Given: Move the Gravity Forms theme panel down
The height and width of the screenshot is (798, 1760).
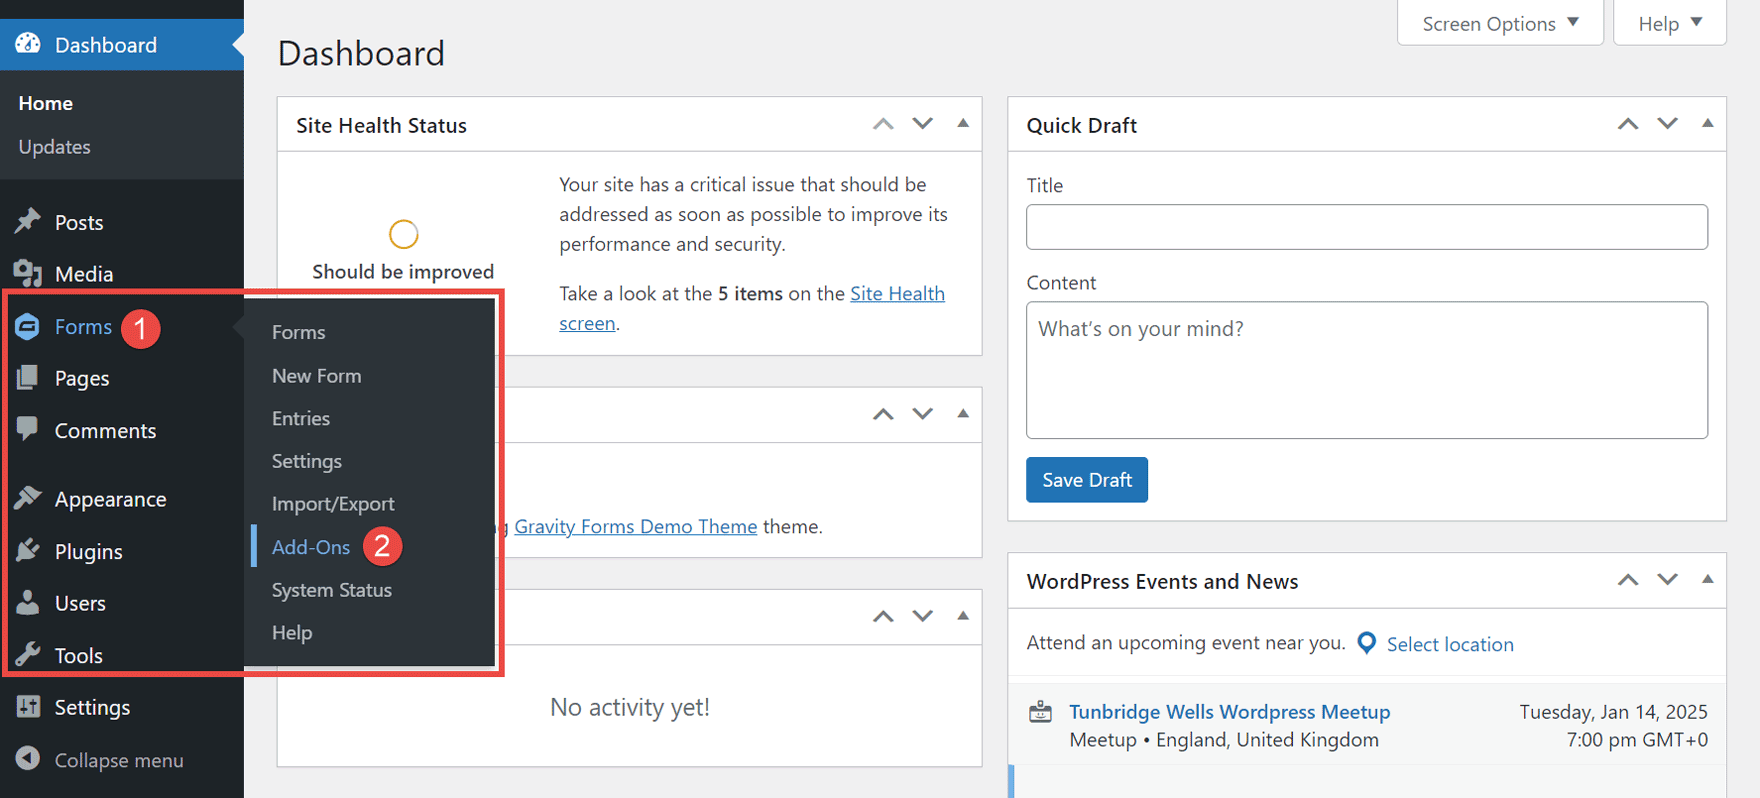Looking at the screenshot, I should 923,414.
